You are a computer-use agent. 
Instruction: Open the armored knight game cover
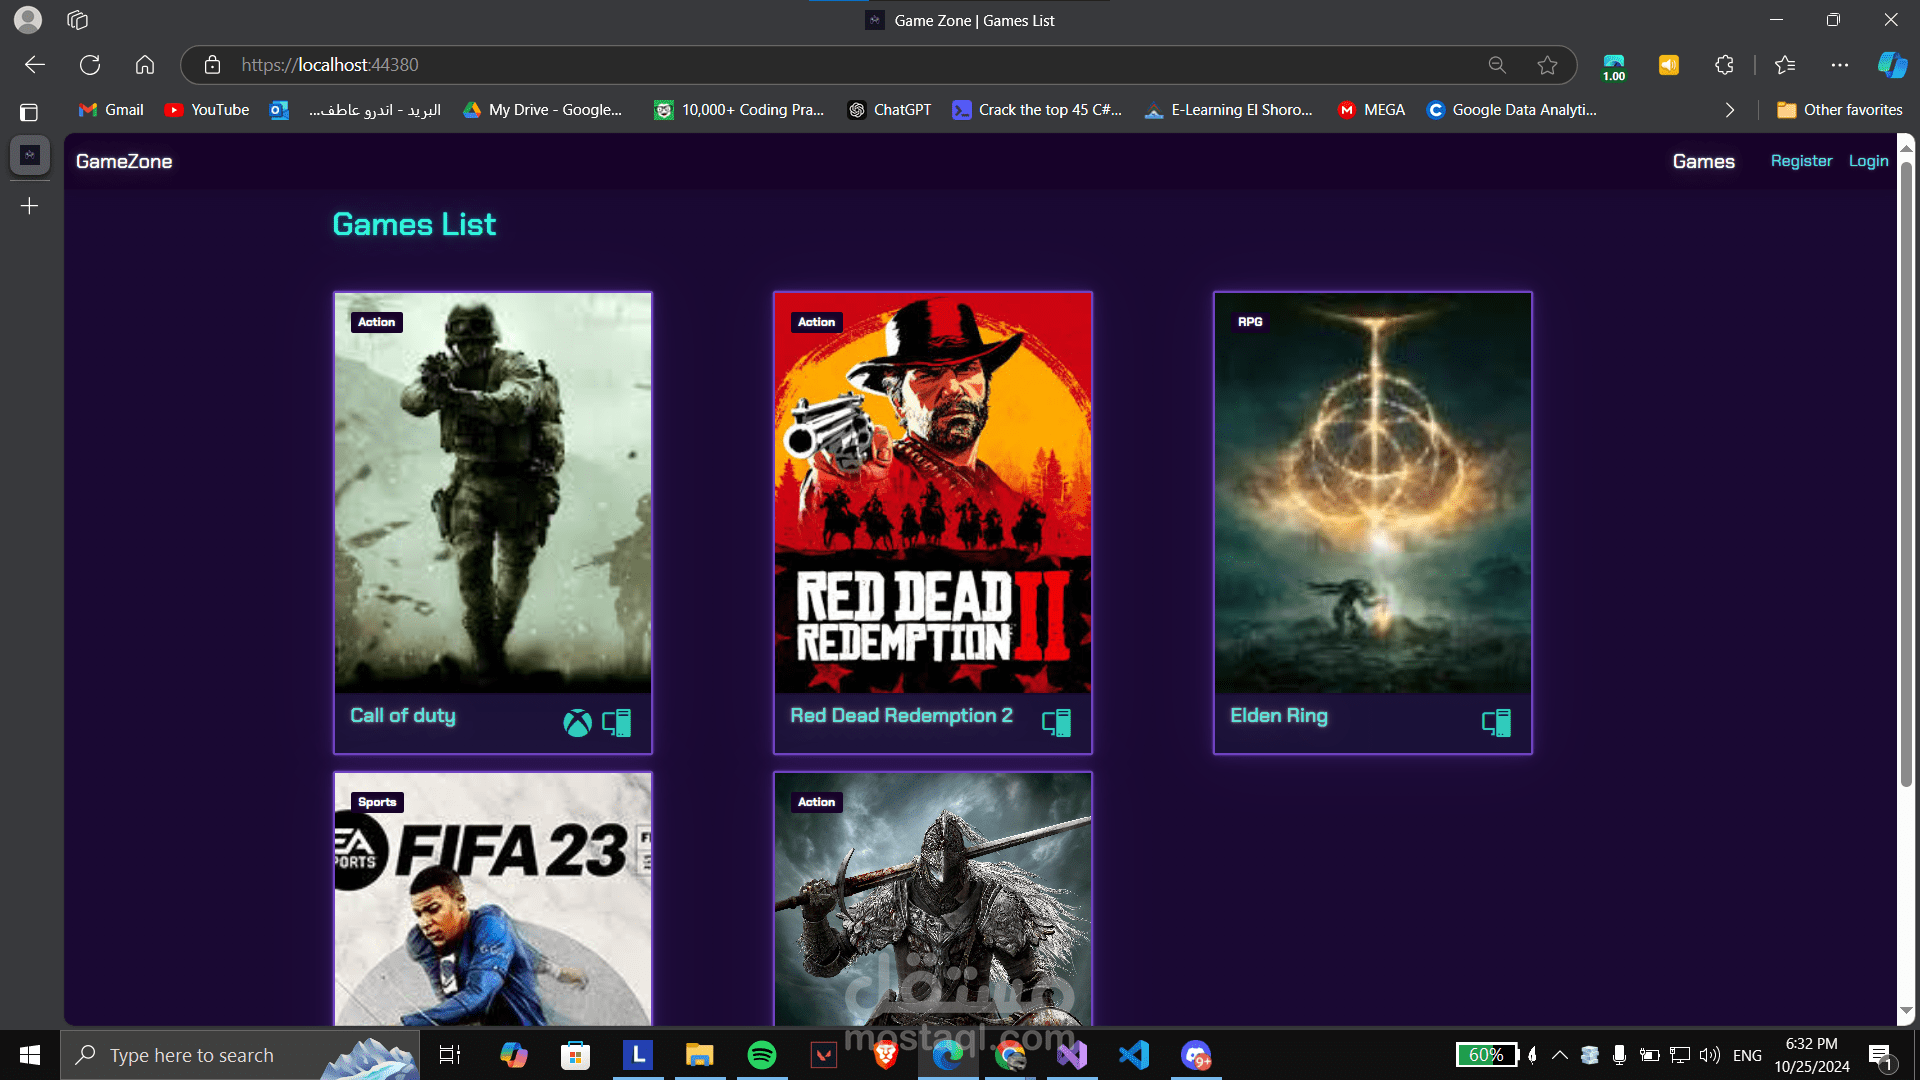pyautogui.click(x=933, y=899)
